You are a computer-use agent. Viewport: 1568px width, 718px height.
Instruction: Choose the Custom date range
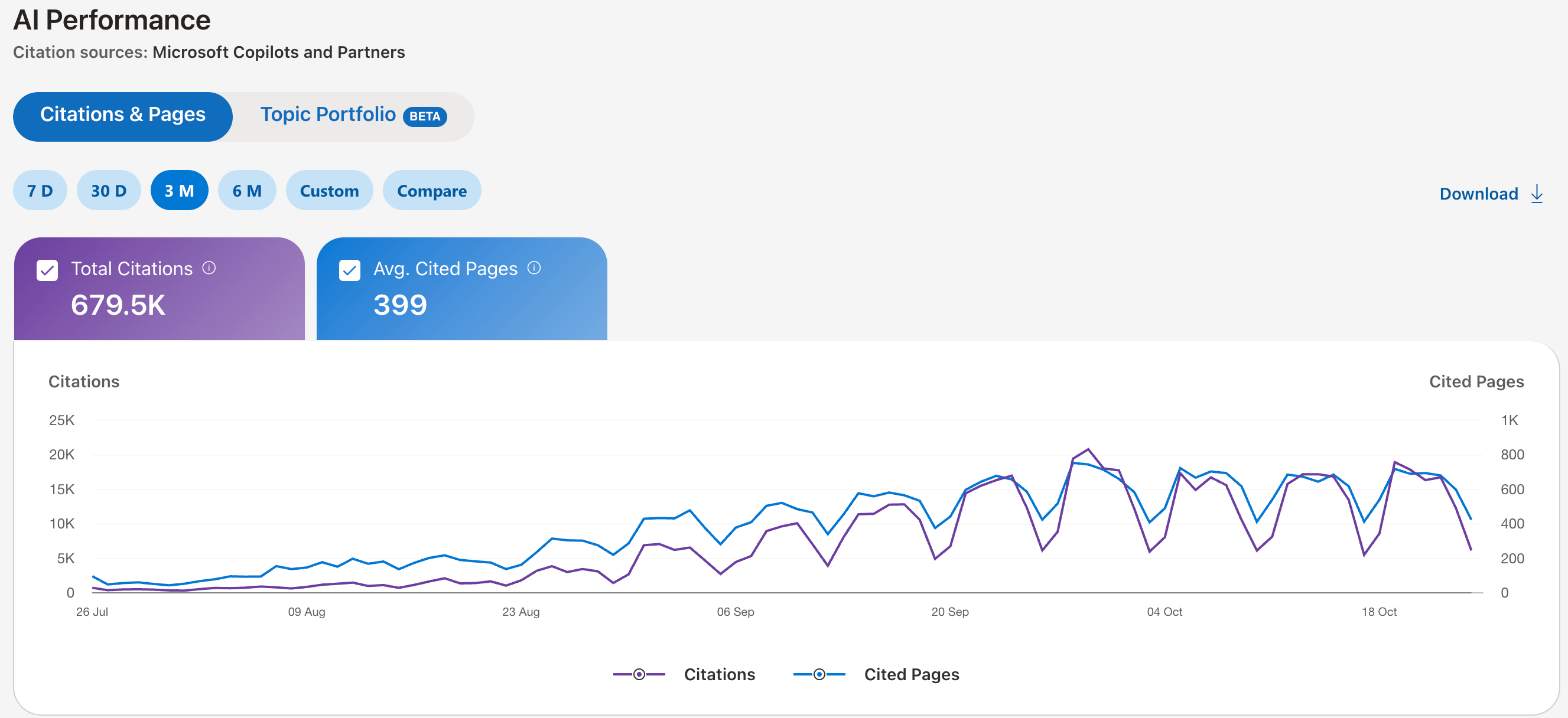tap(329, 191)
